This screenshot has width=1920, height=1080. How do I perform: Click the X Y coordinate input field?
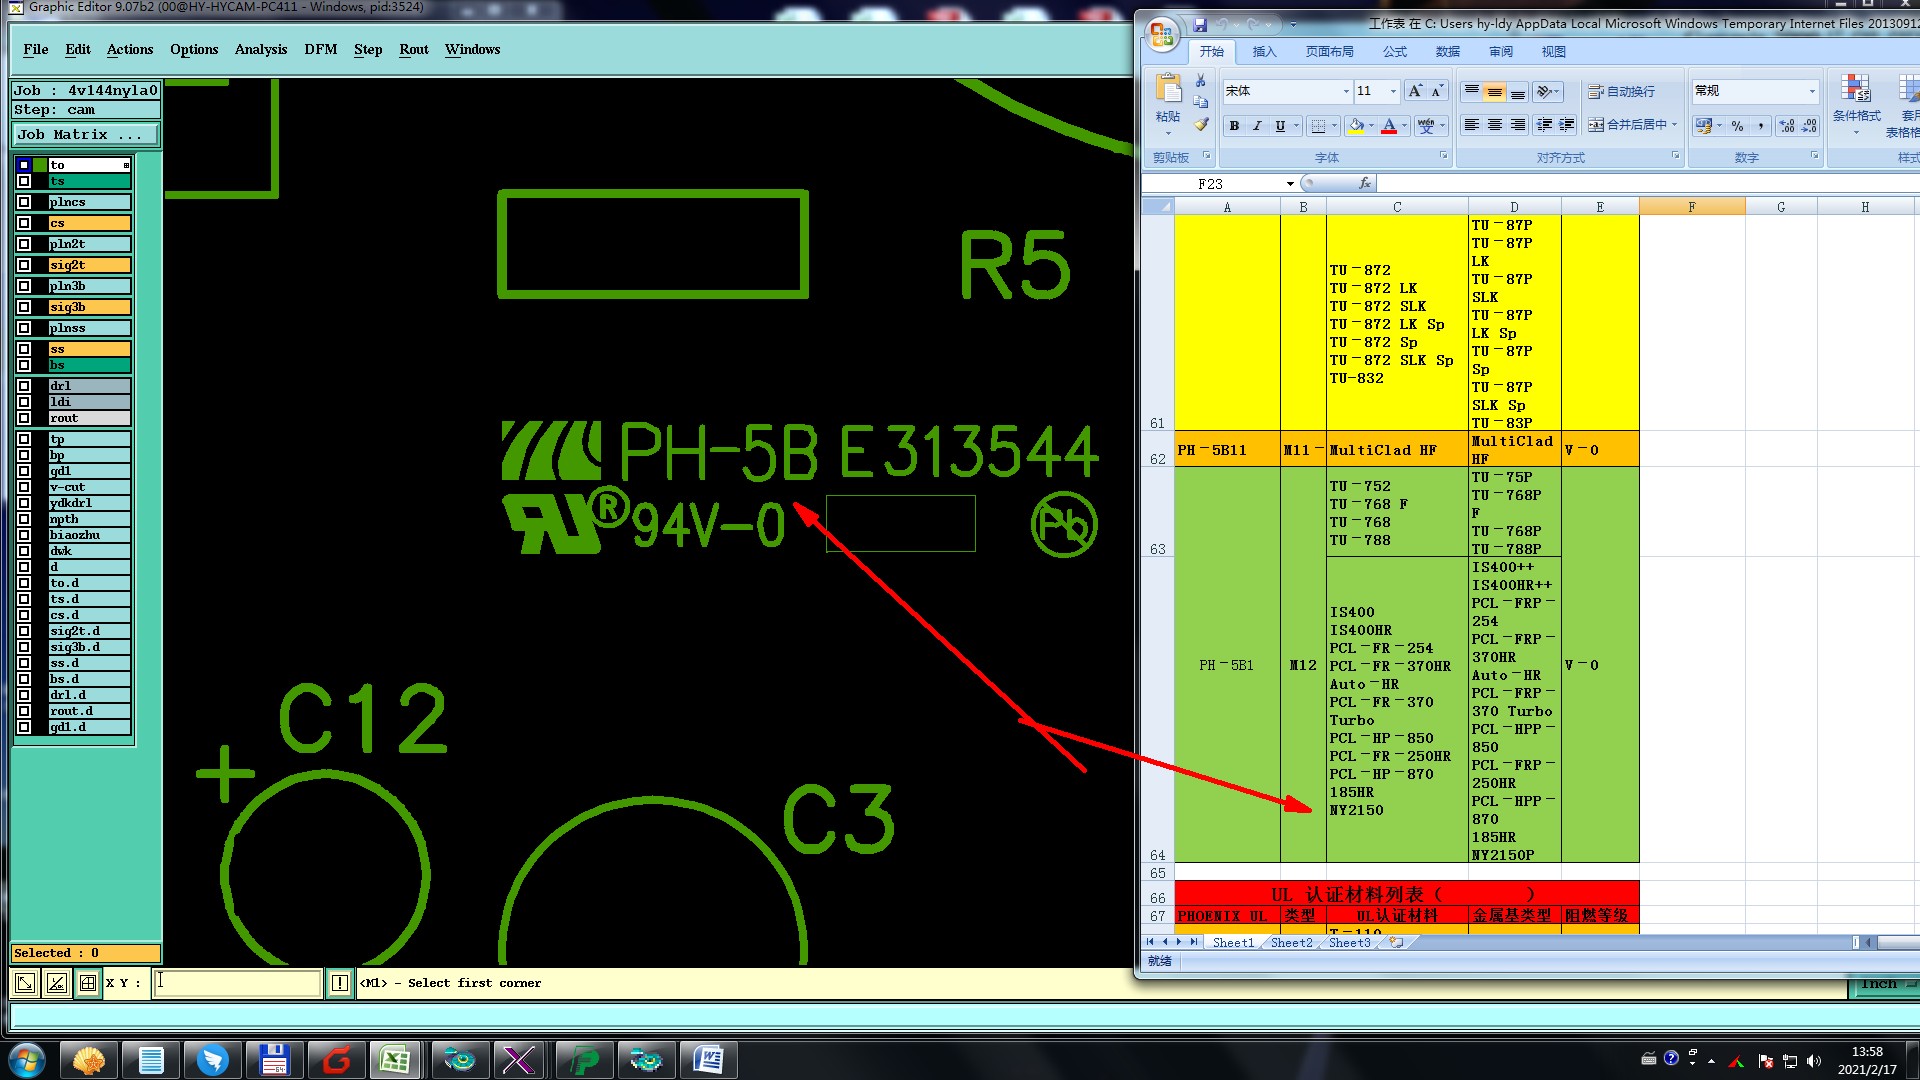pos(238,983)
